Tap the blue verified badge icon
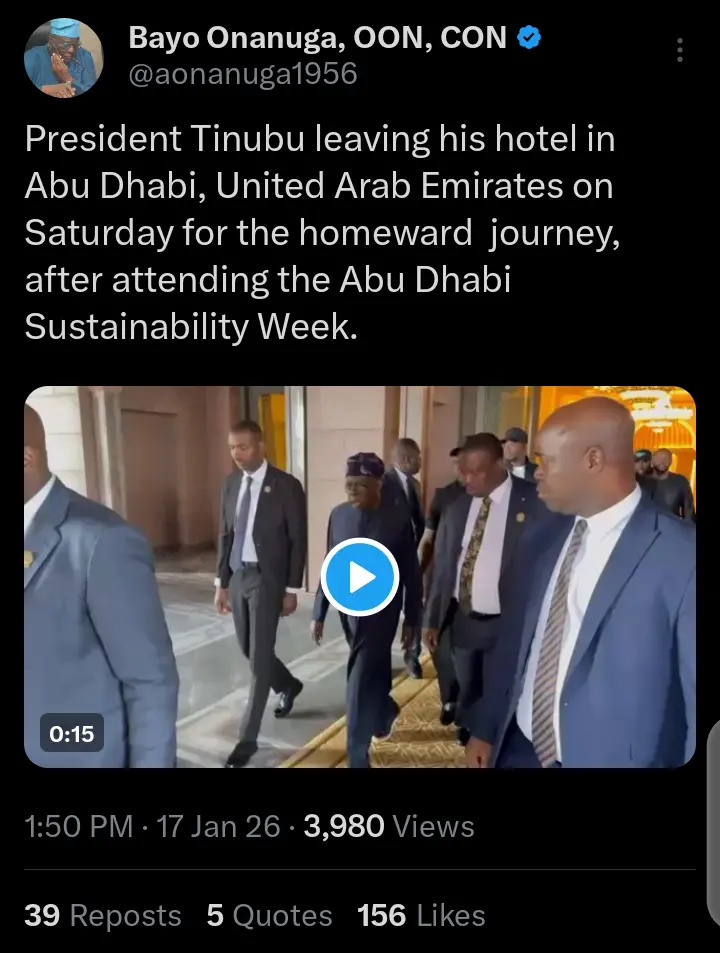This screenshot has width=720, height=953. tap(529, 38)
